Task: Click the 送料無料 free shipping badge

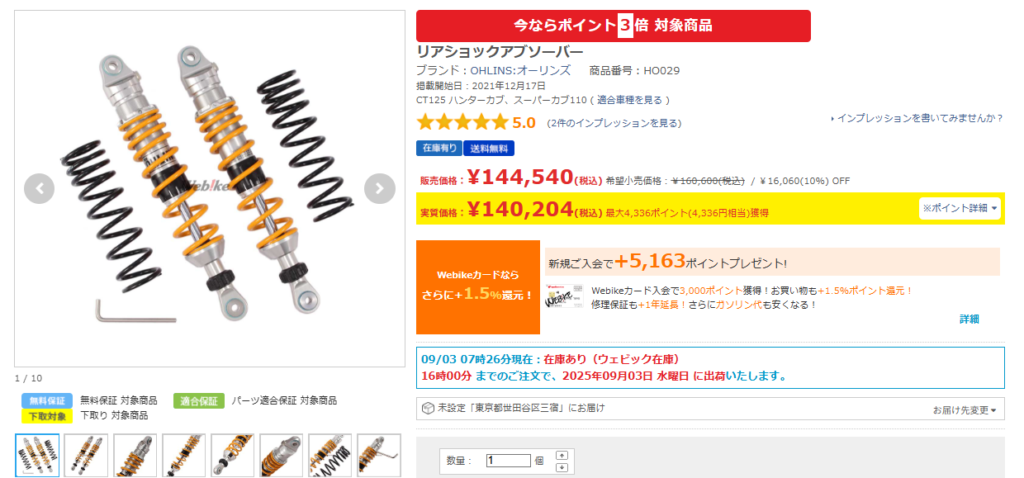Action: click(489, 149)
